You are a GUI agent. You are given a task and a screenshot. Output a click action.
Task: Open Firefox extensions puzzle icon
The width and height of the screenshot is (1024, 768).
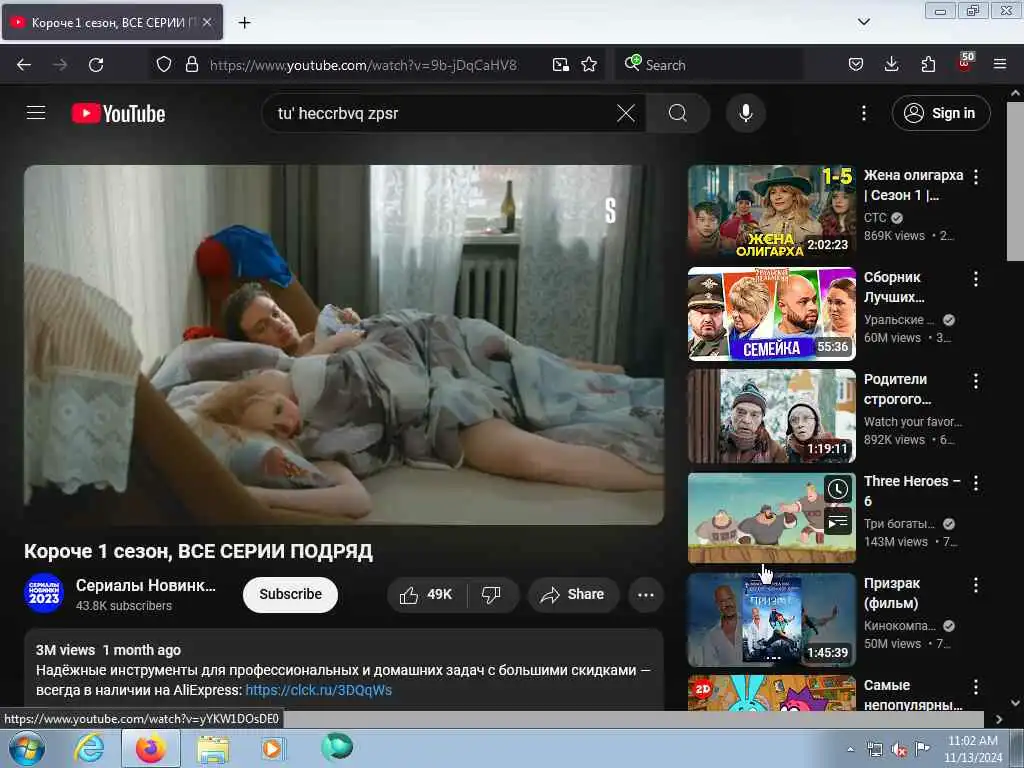[x=928, y=65]
